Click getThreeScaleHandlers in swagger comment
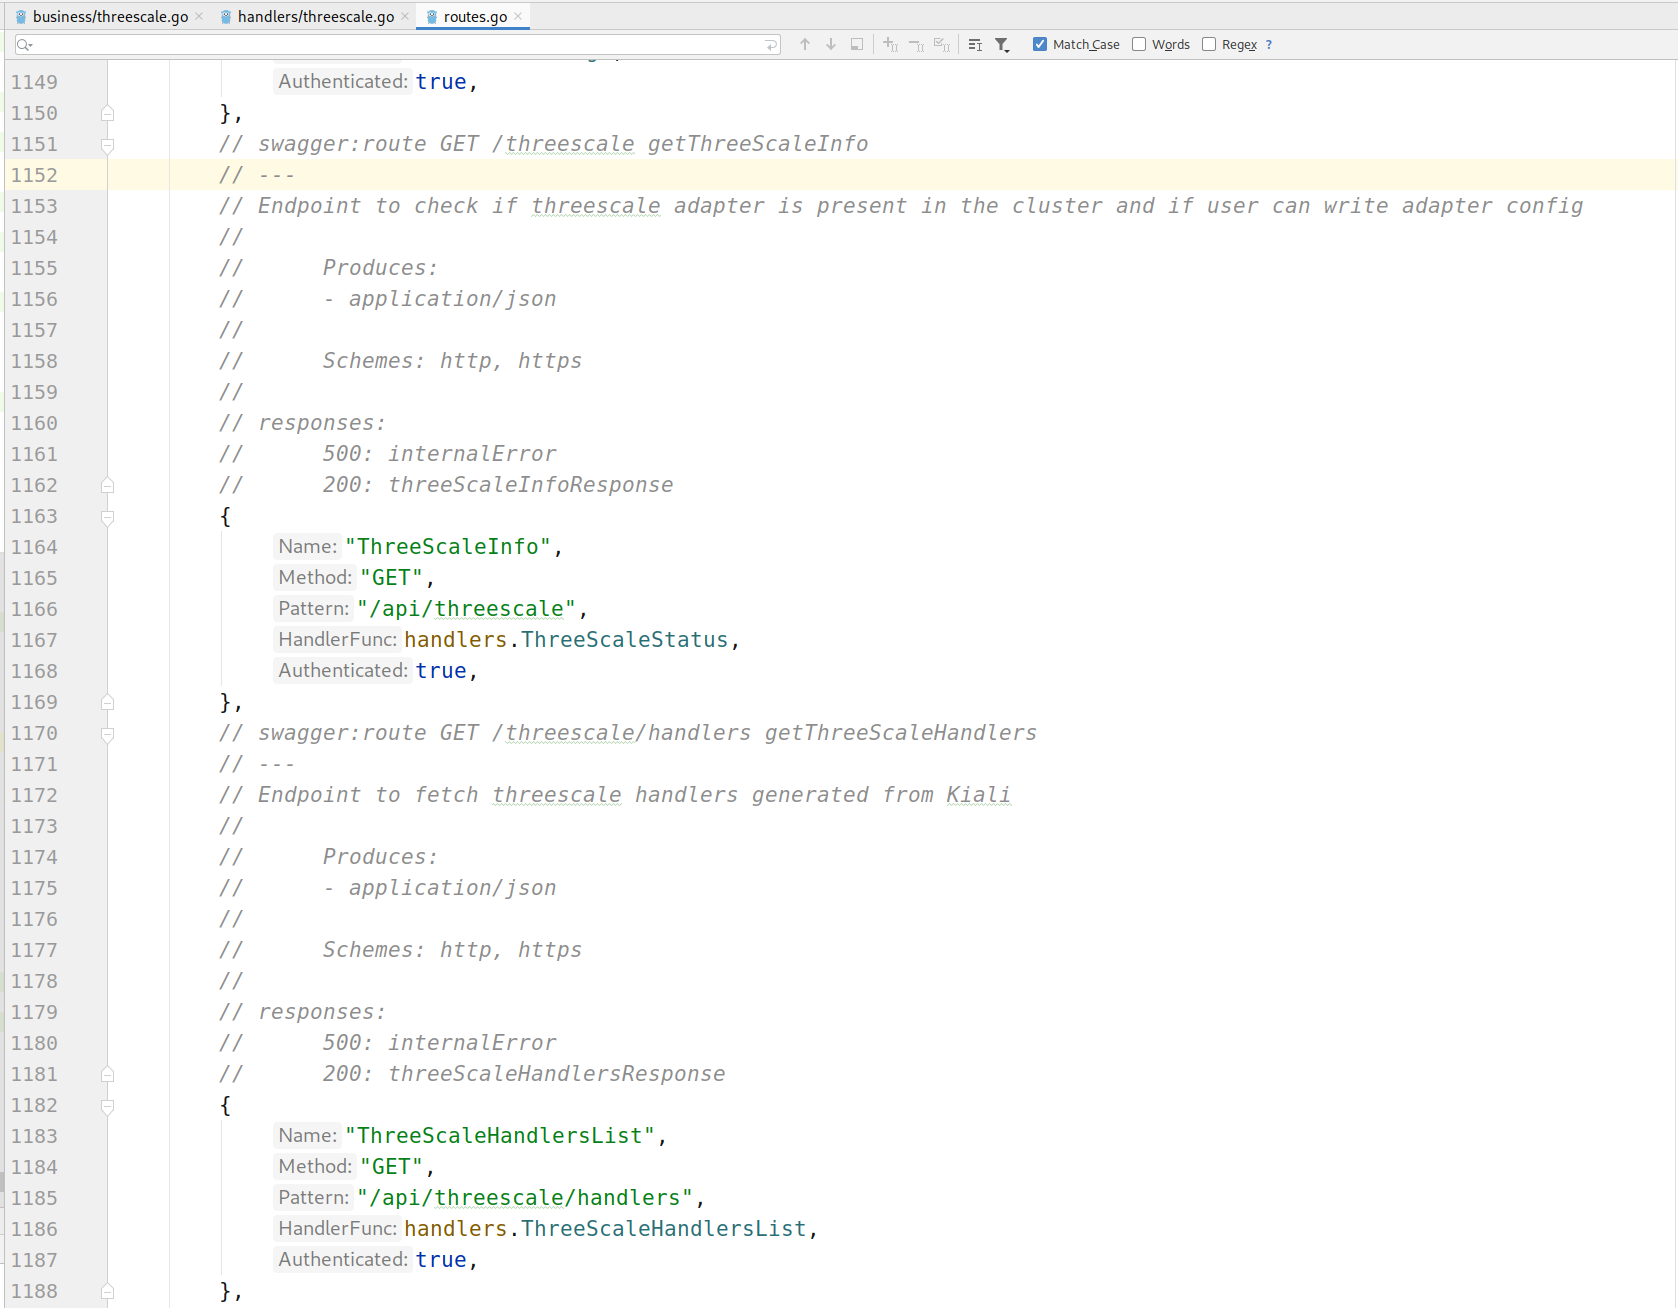Viewport: 1678px width, 1308px height. [x=901, y=733]
